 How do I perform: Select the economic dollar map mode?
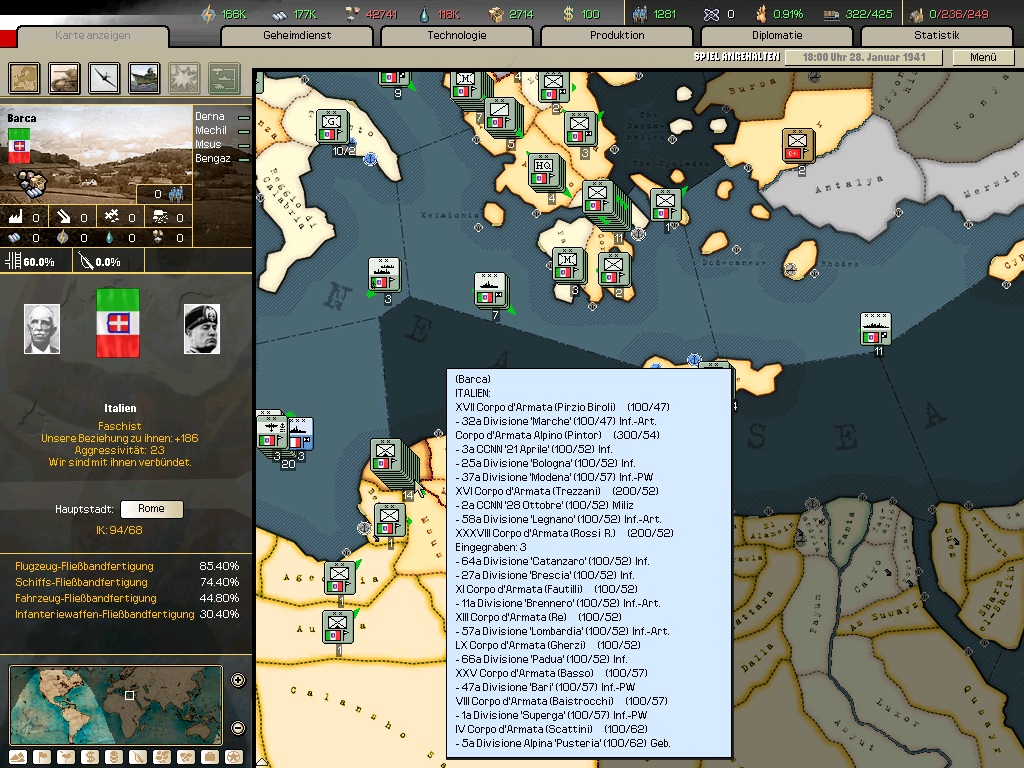(x=89, y=756)
